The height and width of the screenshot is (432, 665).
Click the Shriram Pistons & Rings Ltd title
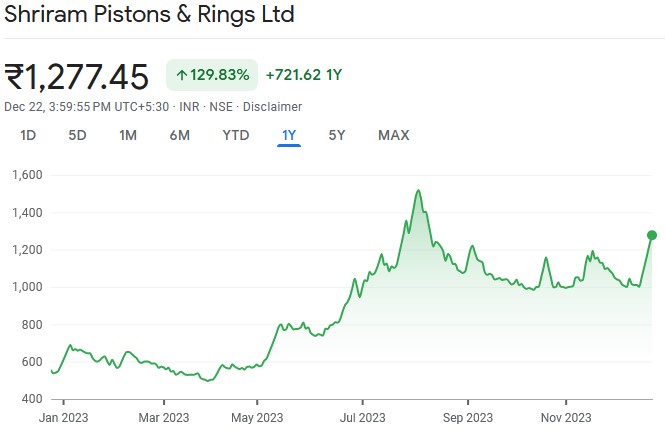point(150,17)
